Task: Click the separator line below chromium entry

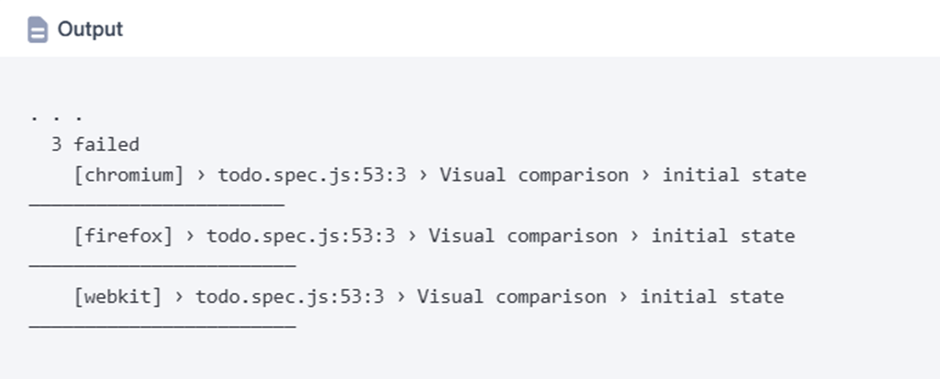Action: click(156, 205)
